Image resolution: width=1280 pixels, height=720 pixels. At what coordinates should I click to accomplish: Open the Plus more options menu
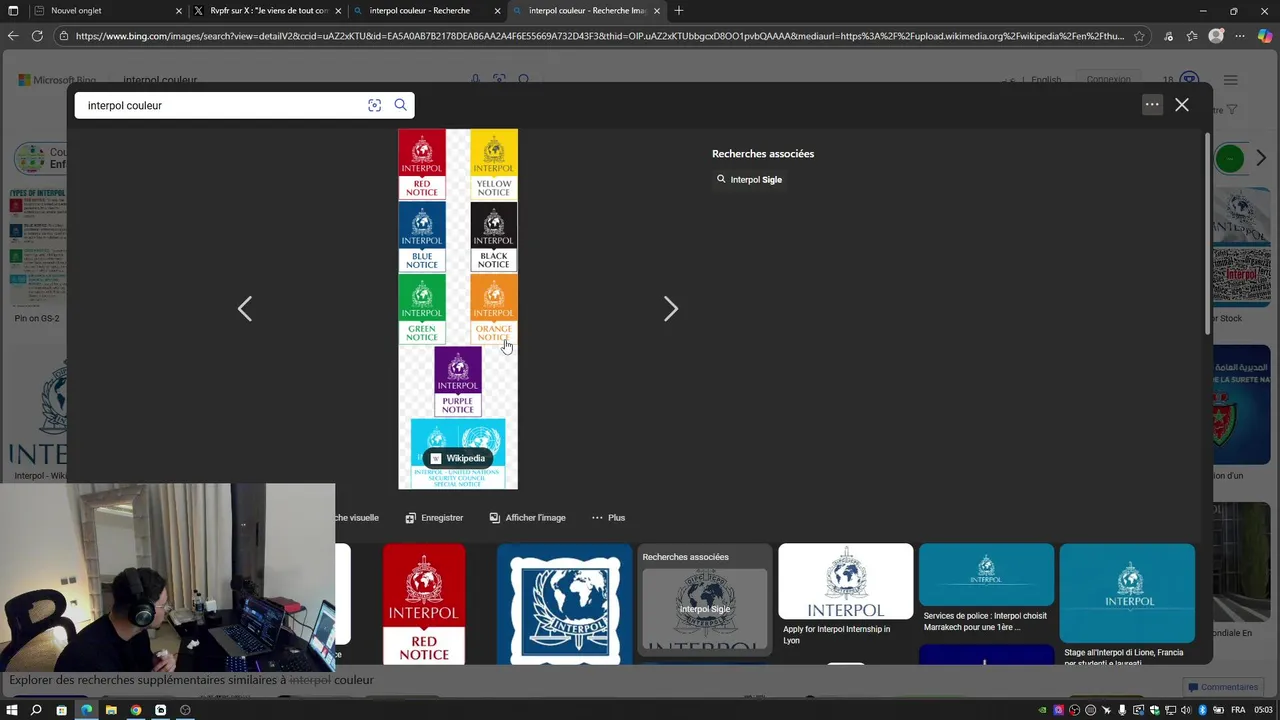[608, 518]
